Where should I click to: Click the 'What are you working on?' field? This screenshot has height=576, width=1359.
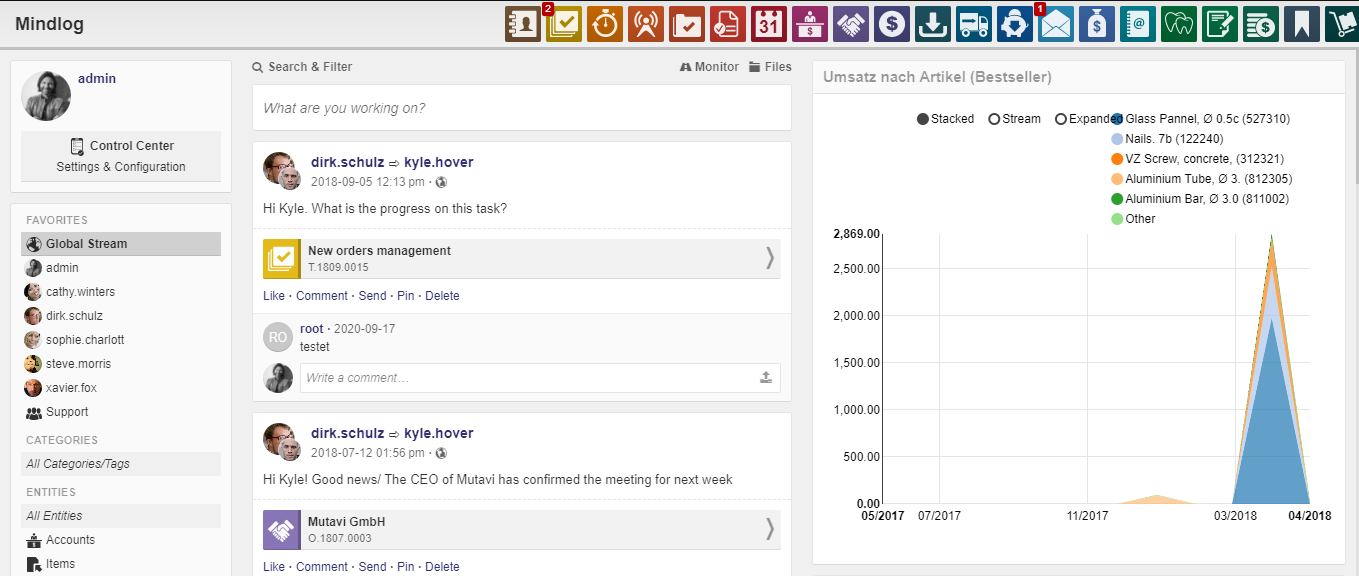[521, 108]
